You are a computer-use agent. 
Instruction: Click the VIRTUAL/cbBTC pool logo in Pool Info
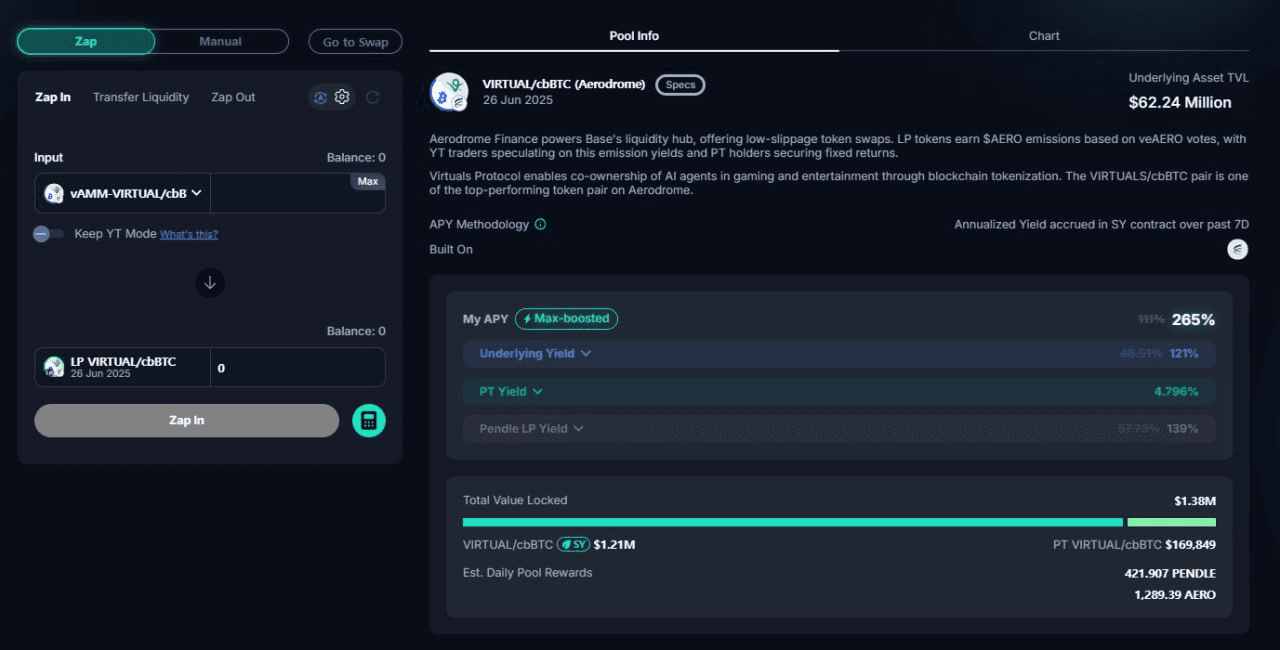click(x=450, y=92)
